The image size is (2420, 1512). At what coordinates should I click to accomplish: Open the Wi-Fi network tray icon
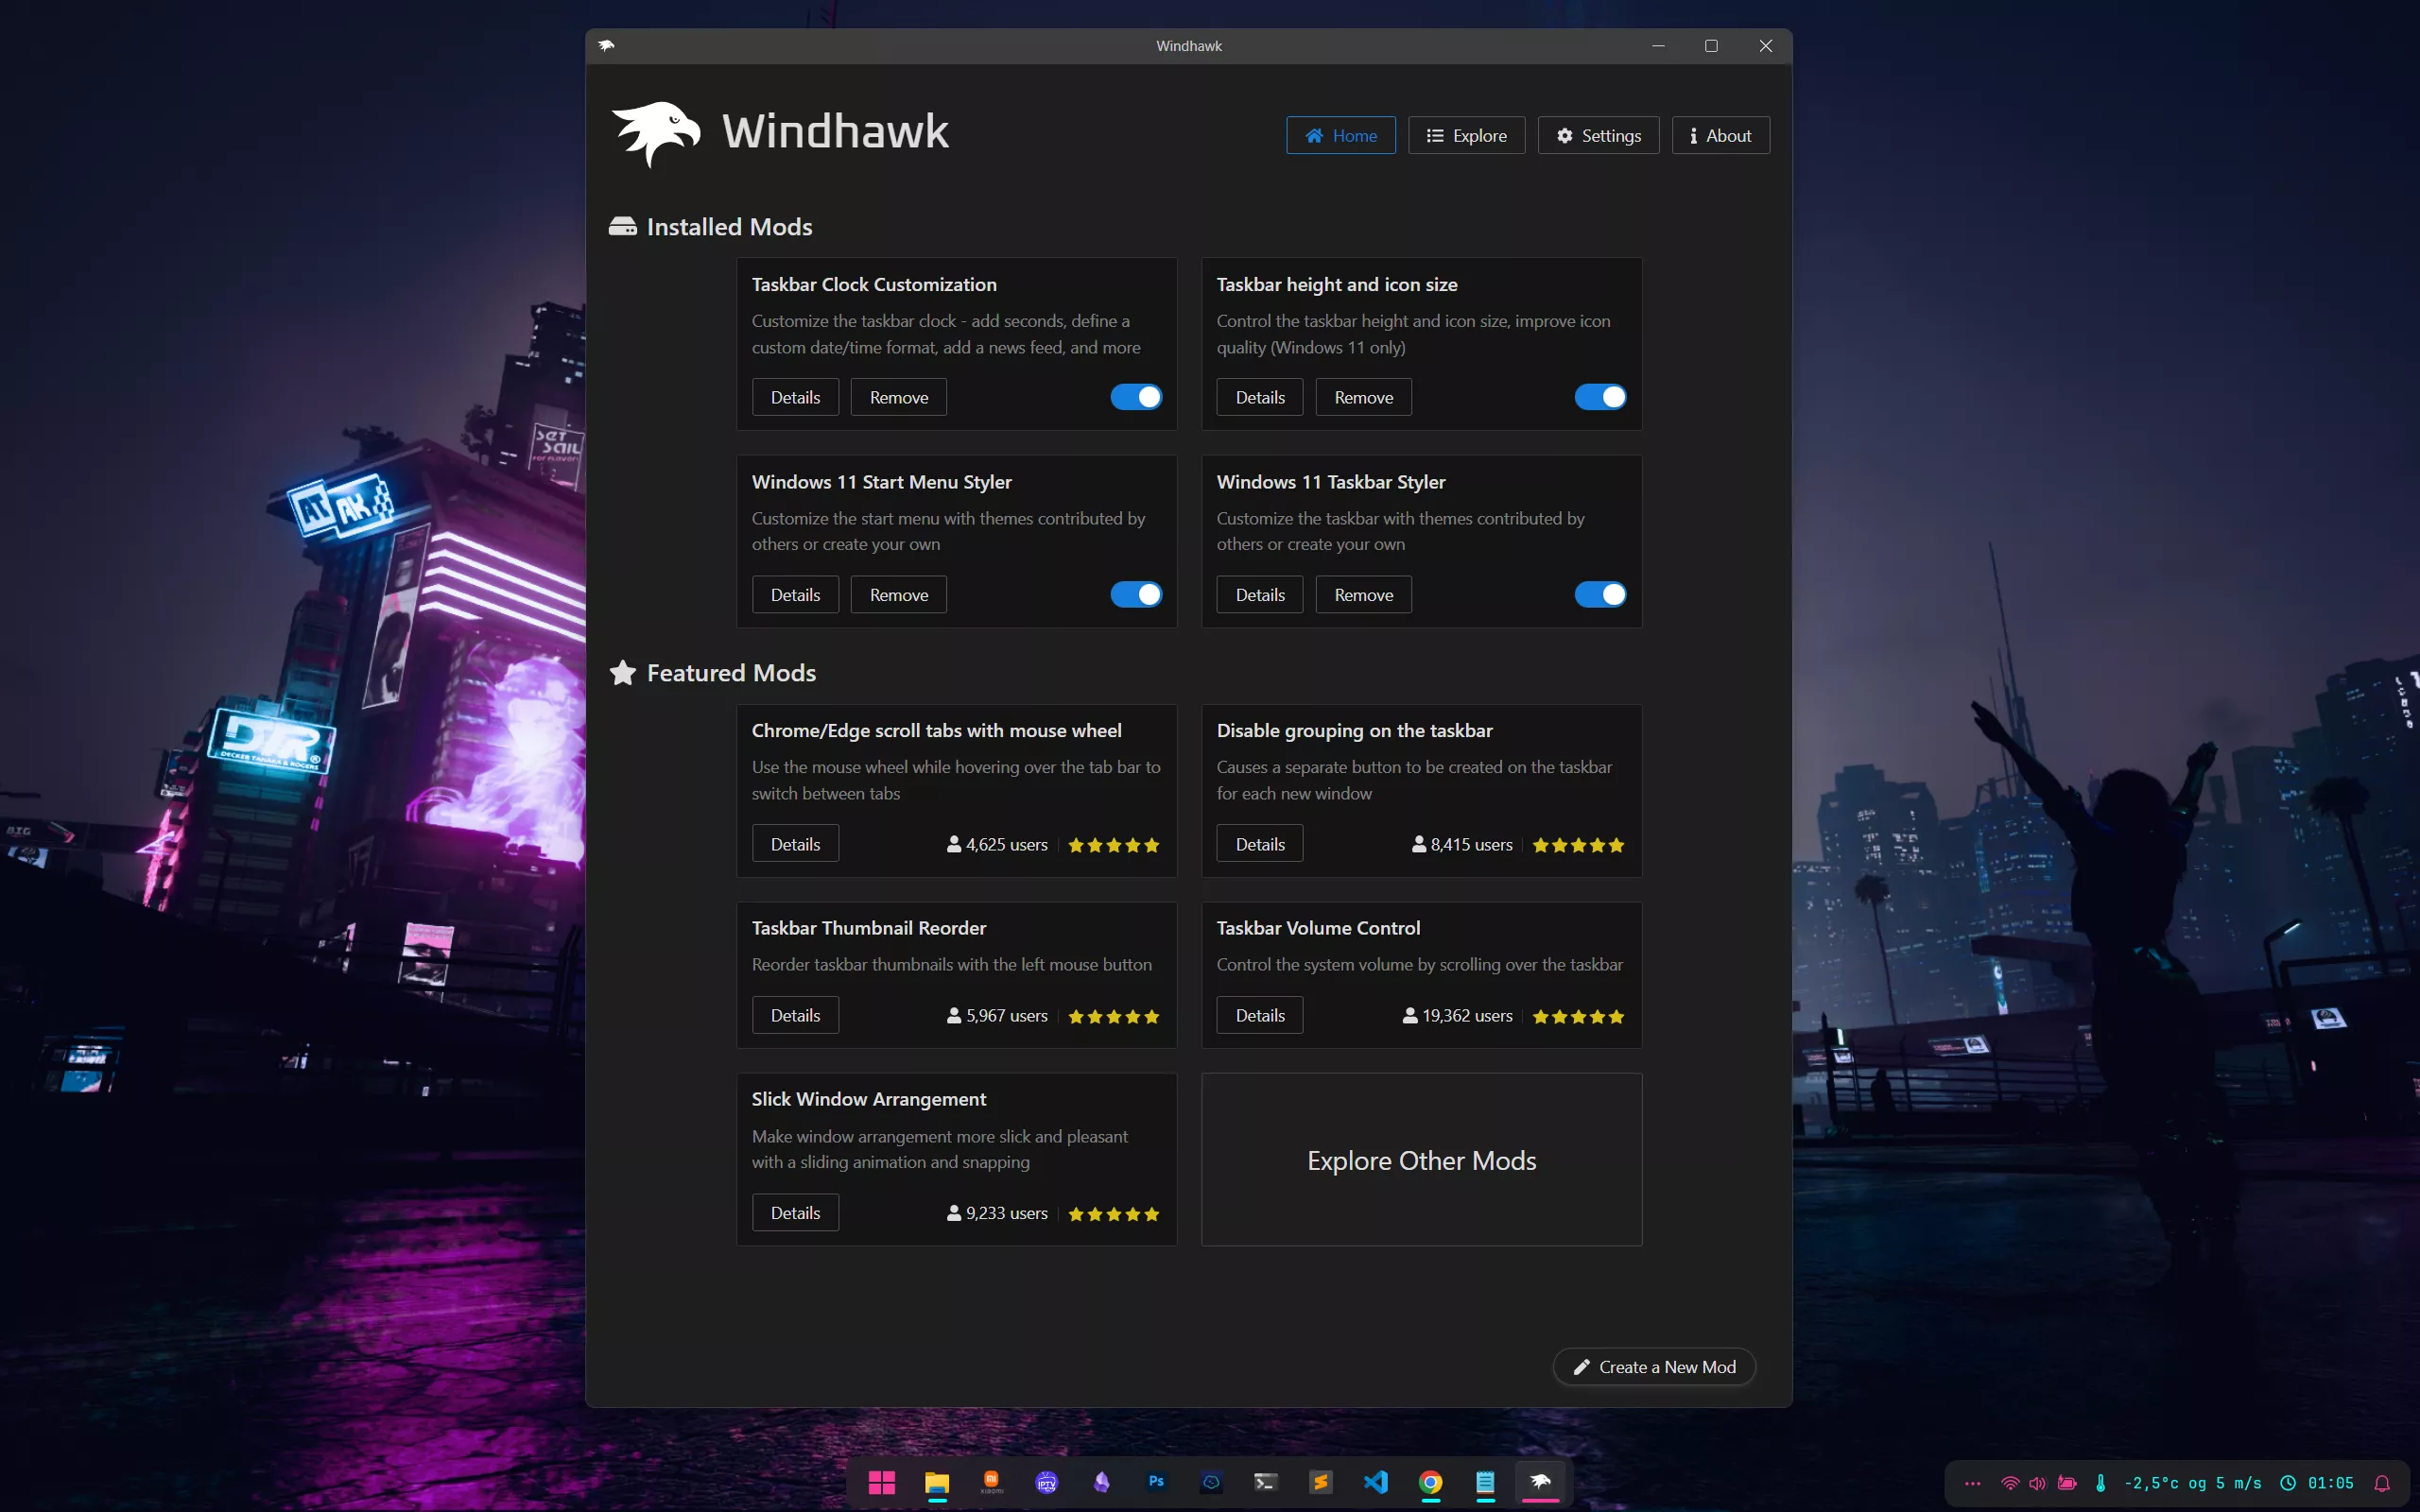tap(2009, 1484)
